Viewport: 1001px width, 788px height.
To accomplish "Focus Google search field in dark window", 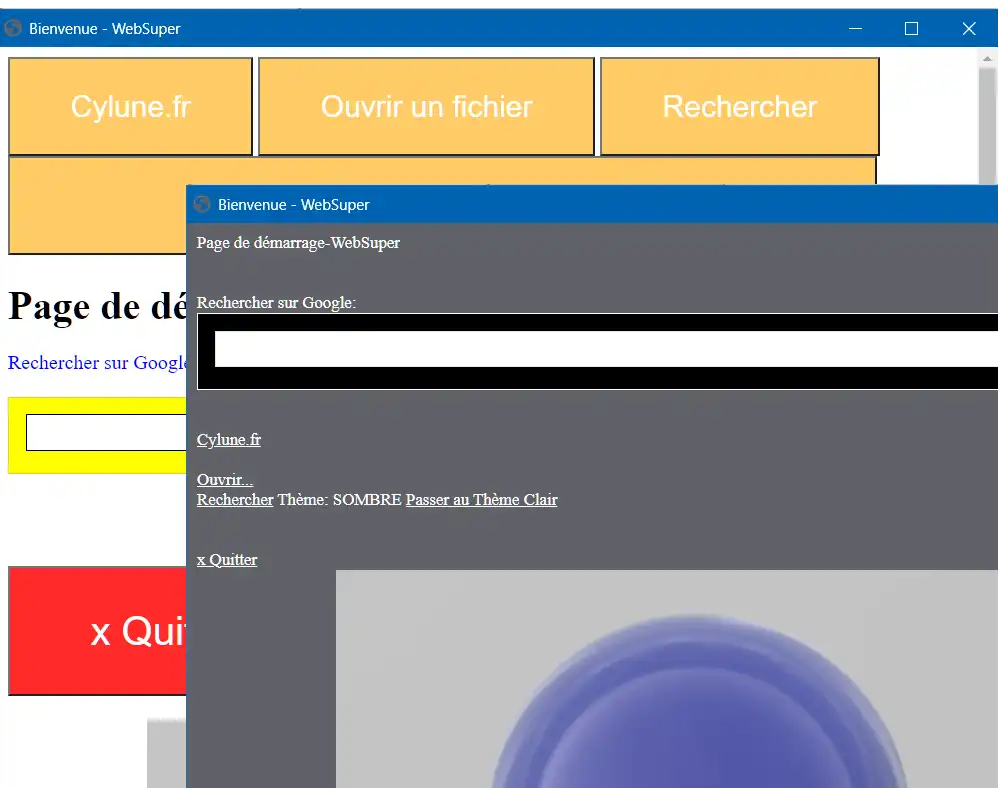I will [x=606, y=349].
